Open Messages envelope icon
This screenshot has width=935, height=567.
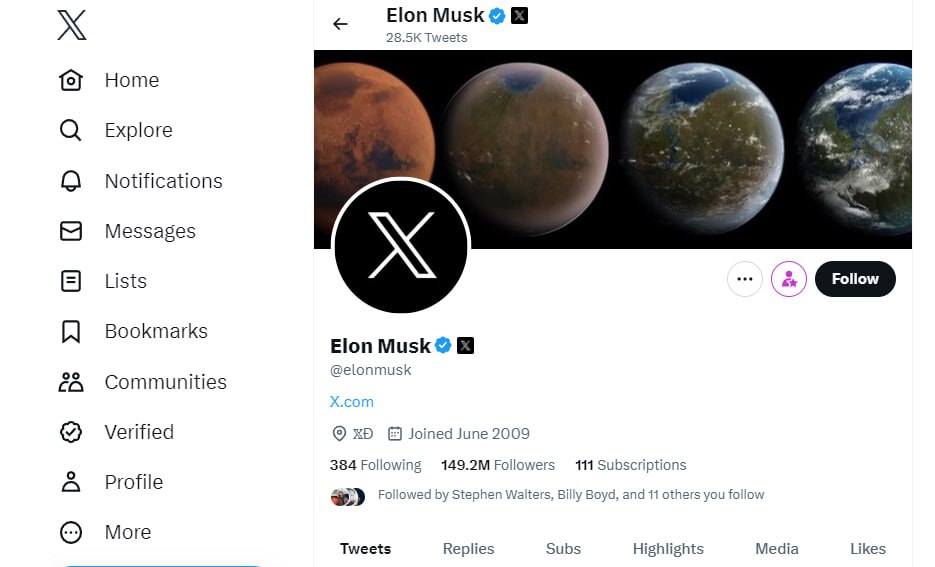(71, 231)
